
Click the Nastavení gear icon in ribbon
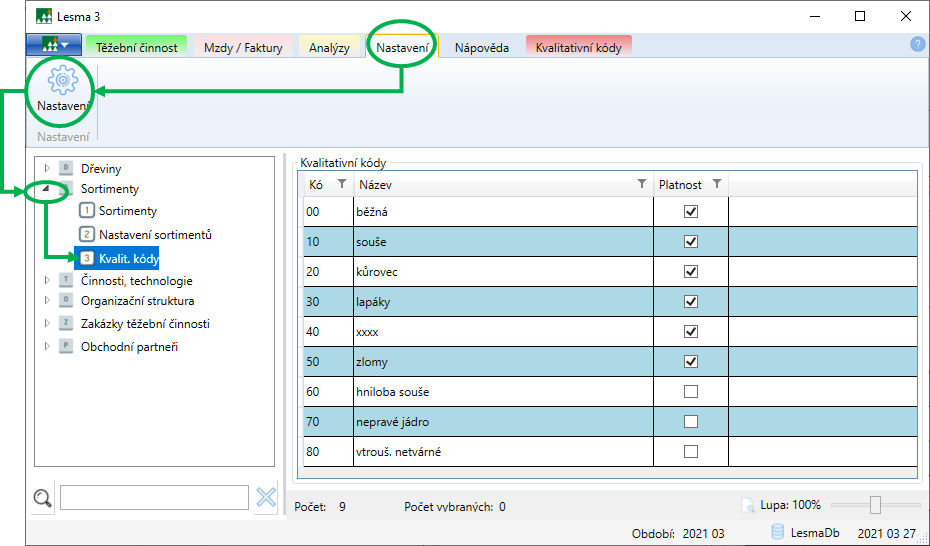pos(62,80)
